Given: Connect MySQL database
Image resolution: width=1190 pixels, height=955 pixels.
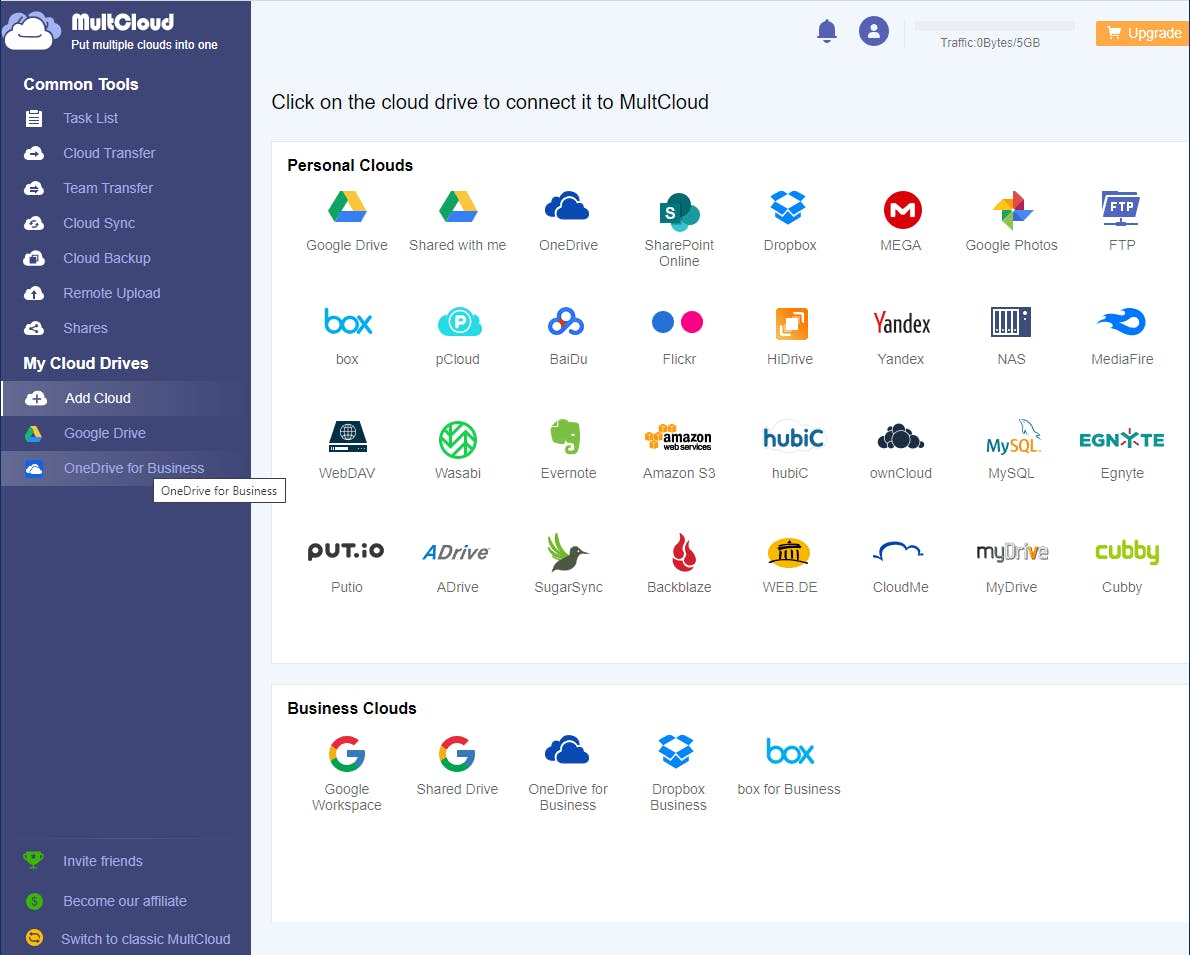Looking at the screenshot, I should tap(1011, 449).
